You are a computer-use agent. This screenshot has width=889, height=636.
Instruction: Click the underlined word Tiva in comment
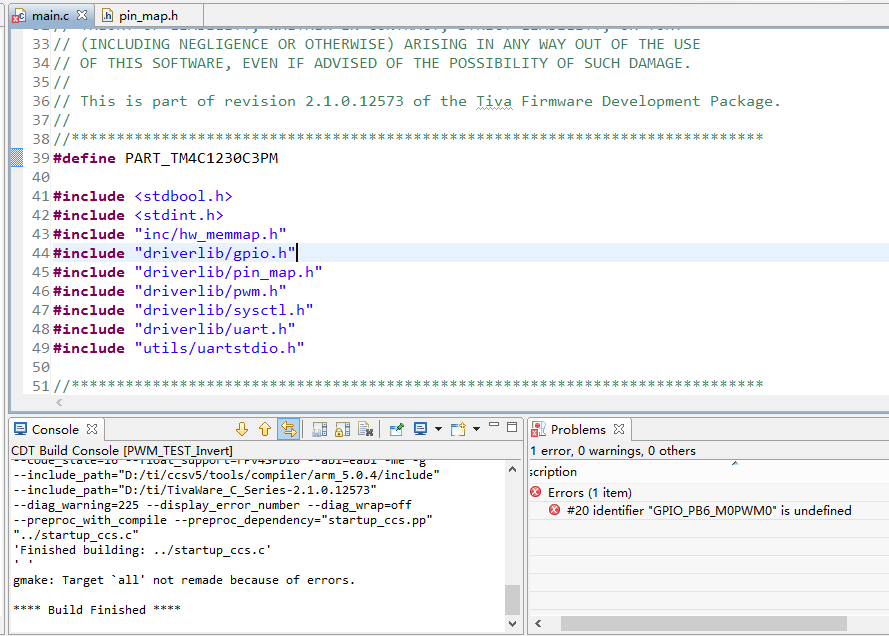click(494, 101)
